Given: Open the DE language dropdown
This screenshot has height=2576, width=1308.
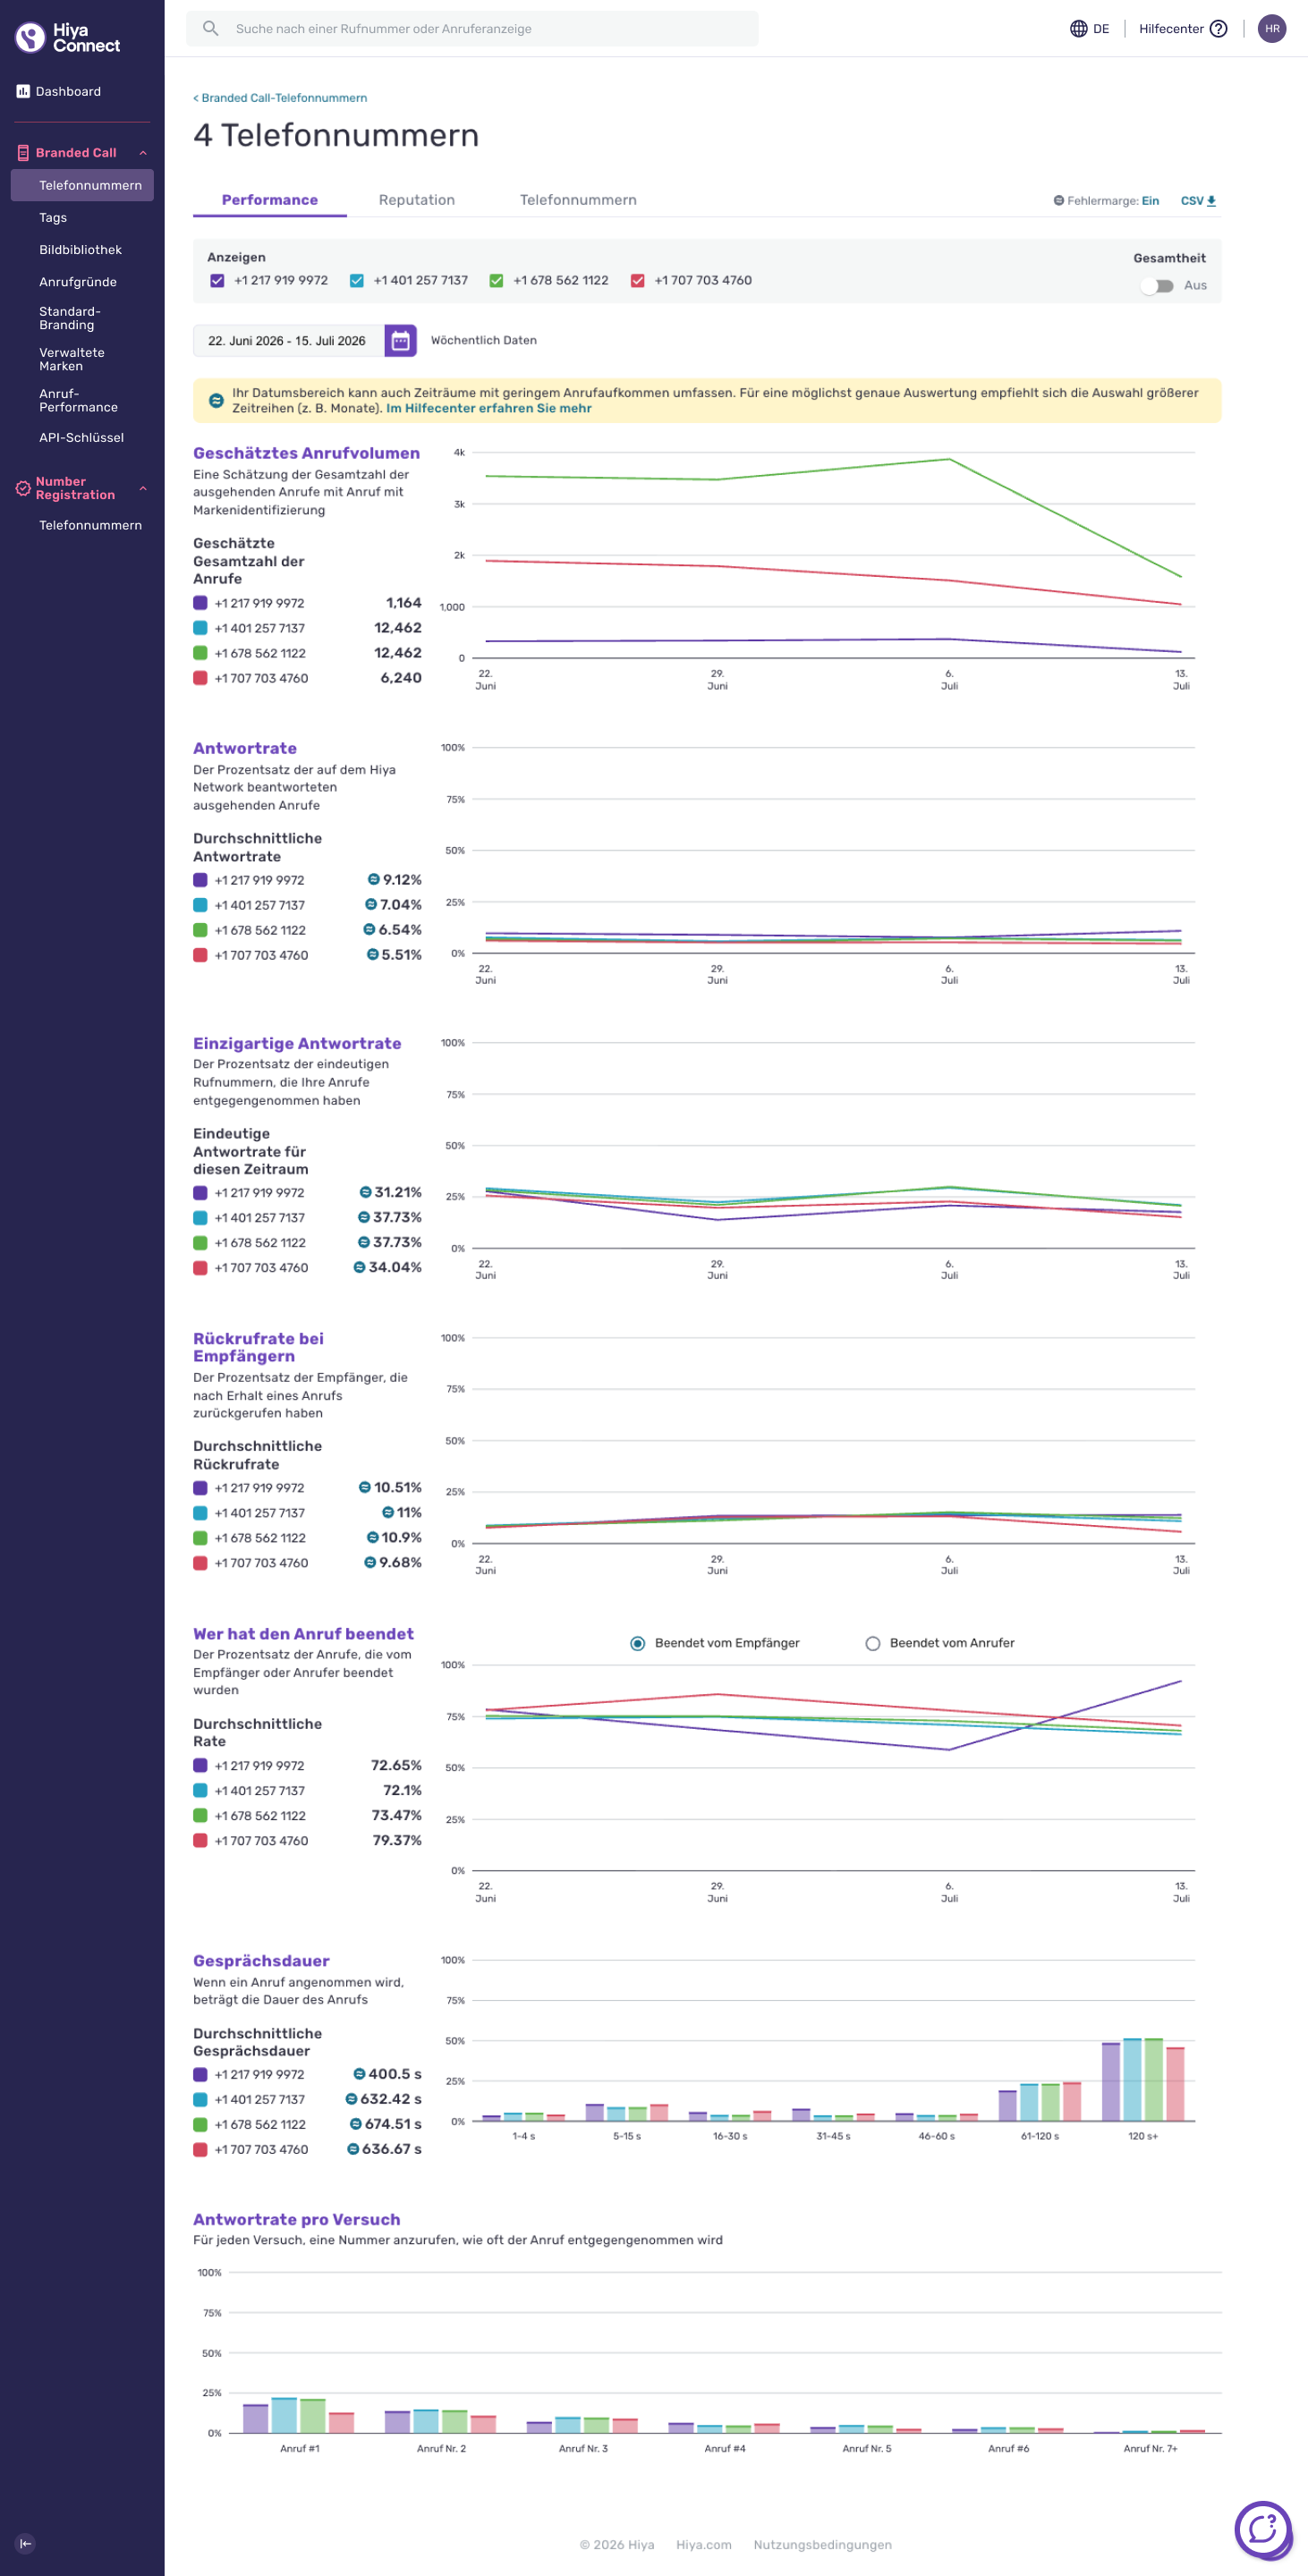Looking at the screenshot, I should point(1090,29).
